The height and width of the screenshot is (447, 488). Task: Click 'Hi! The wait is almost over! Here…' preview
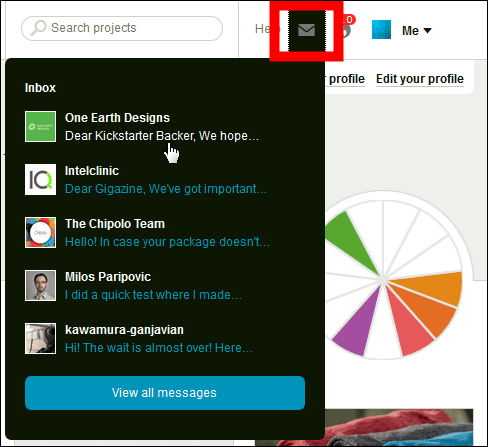[x=159, y=348]
